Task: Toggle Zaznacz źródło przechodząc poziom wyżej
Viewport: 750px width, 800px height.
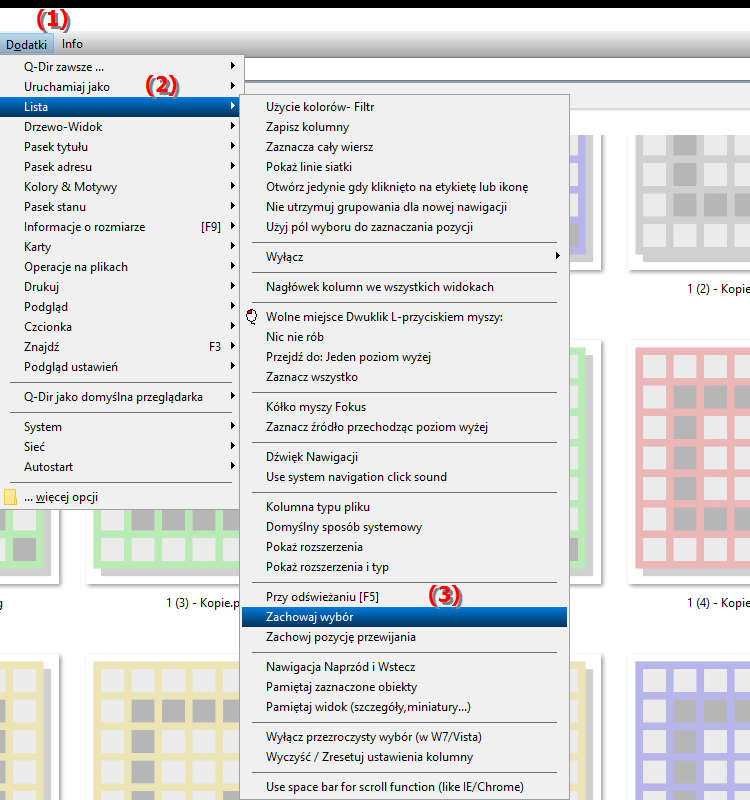Action: tap(404, 427)
